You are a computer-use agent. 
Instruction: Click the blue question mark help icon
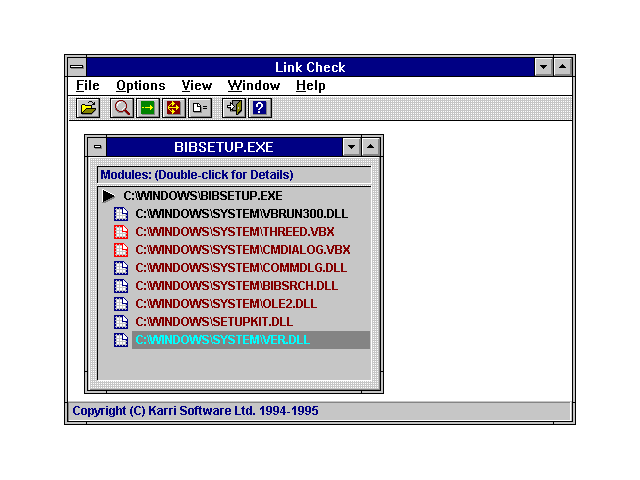[259, 108]
